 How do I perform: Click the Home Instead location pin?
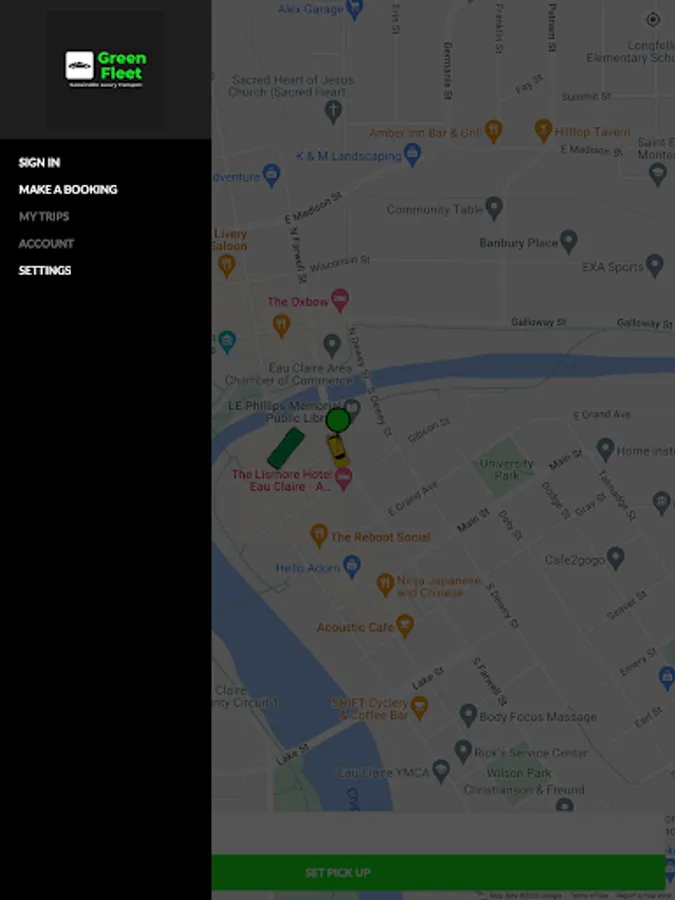coord(606,449)
